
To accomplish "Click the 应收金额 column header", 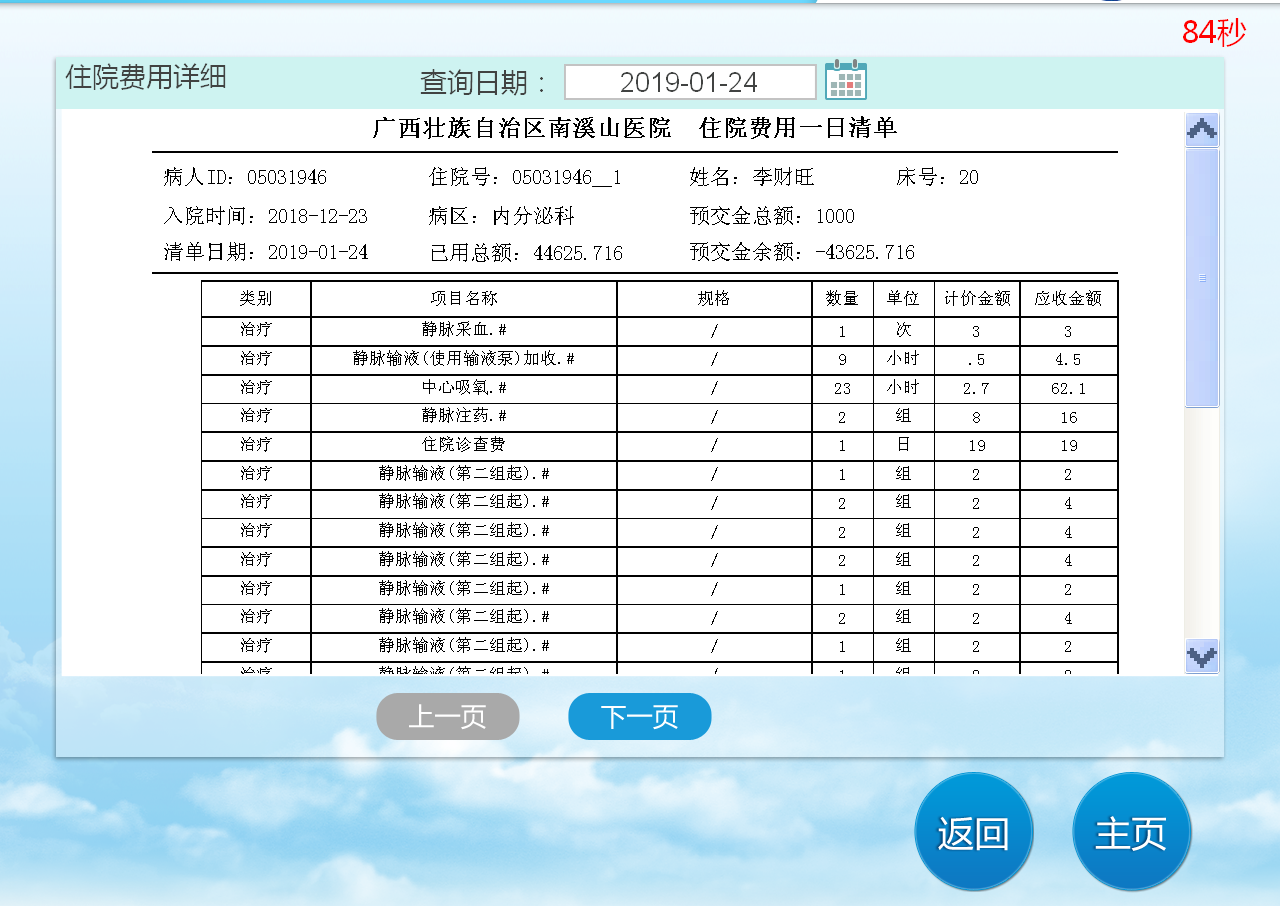I will coord(1067,299).
